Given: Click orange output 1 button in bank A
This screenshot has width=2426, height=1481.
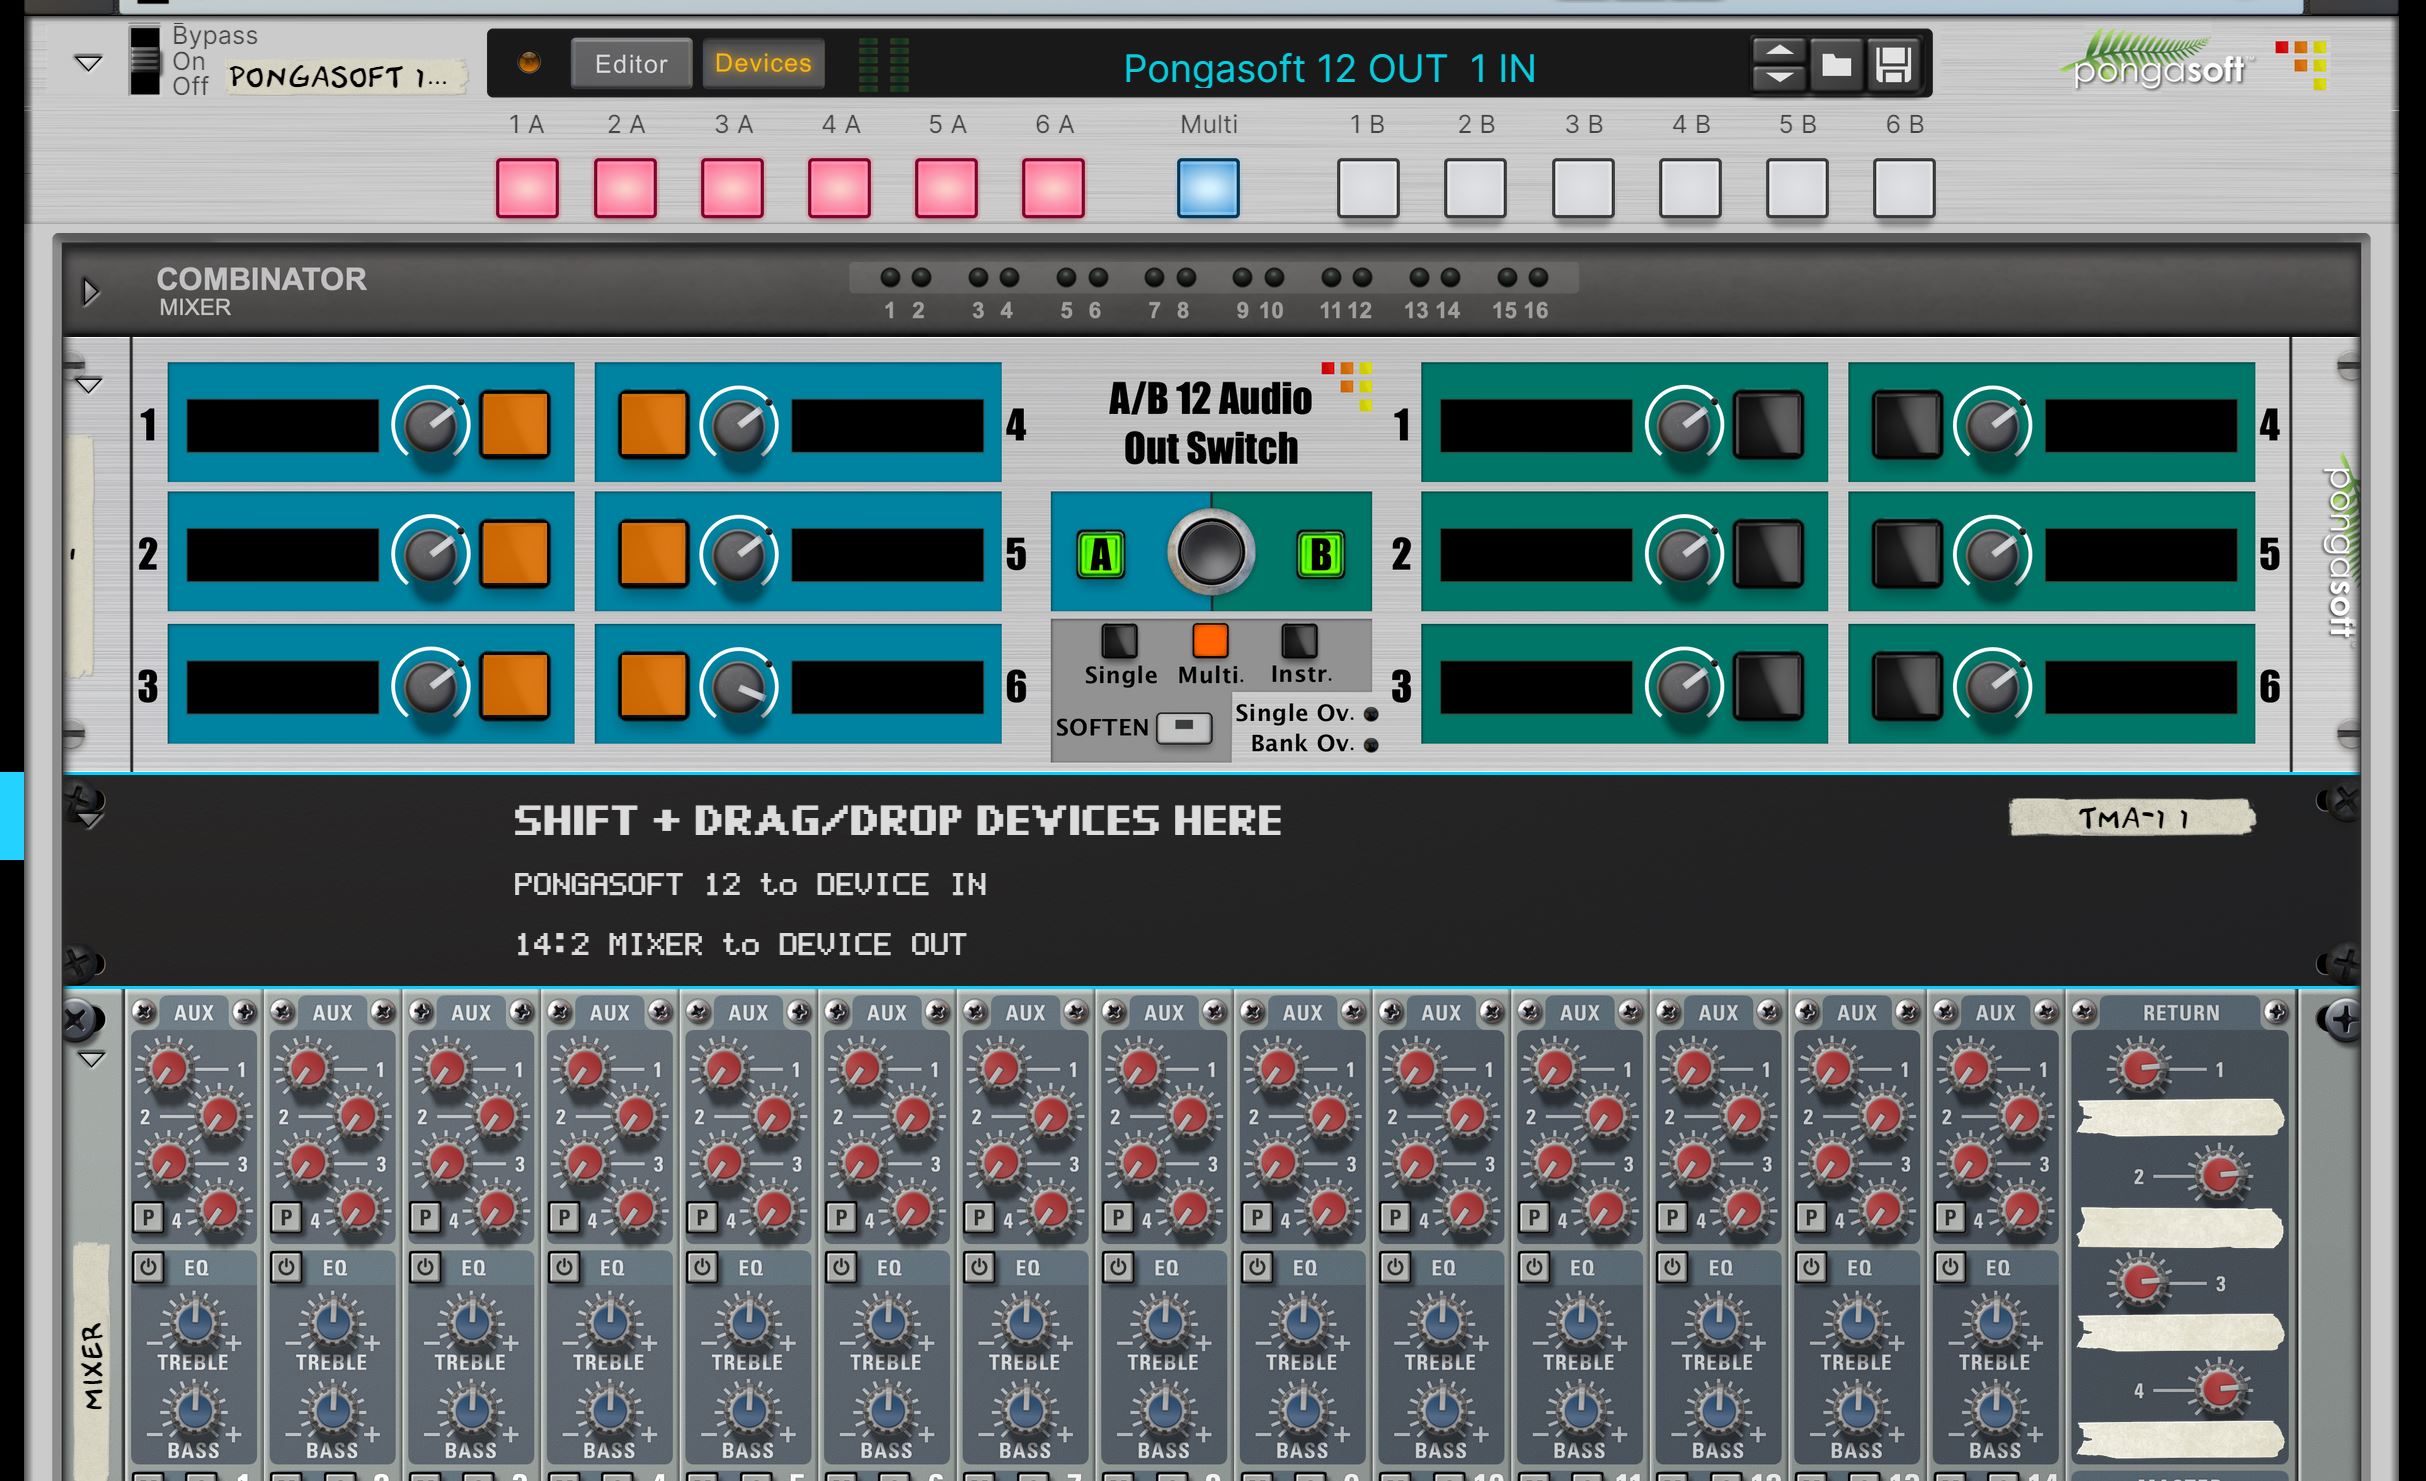Looking at the screenshot, I should pyautogui.click(x=515, y=425).
